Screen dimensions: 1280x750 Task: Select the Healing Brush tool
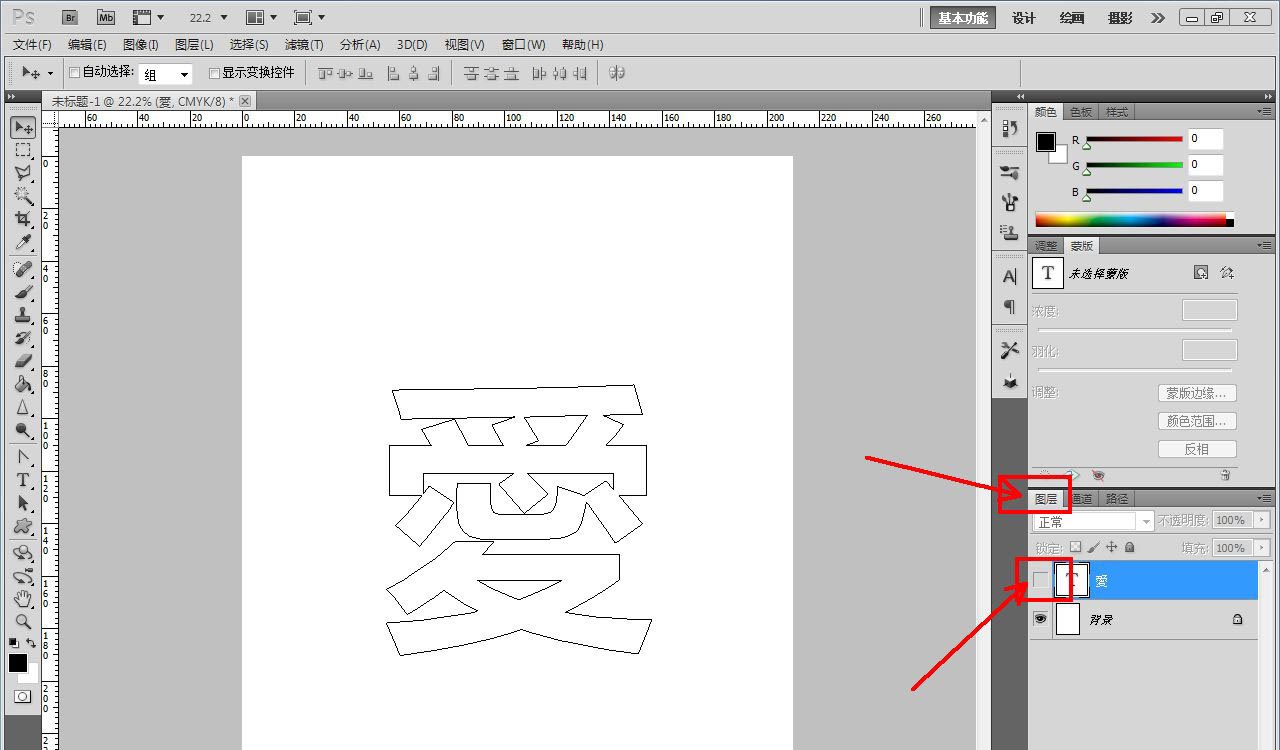coord(23,270)
